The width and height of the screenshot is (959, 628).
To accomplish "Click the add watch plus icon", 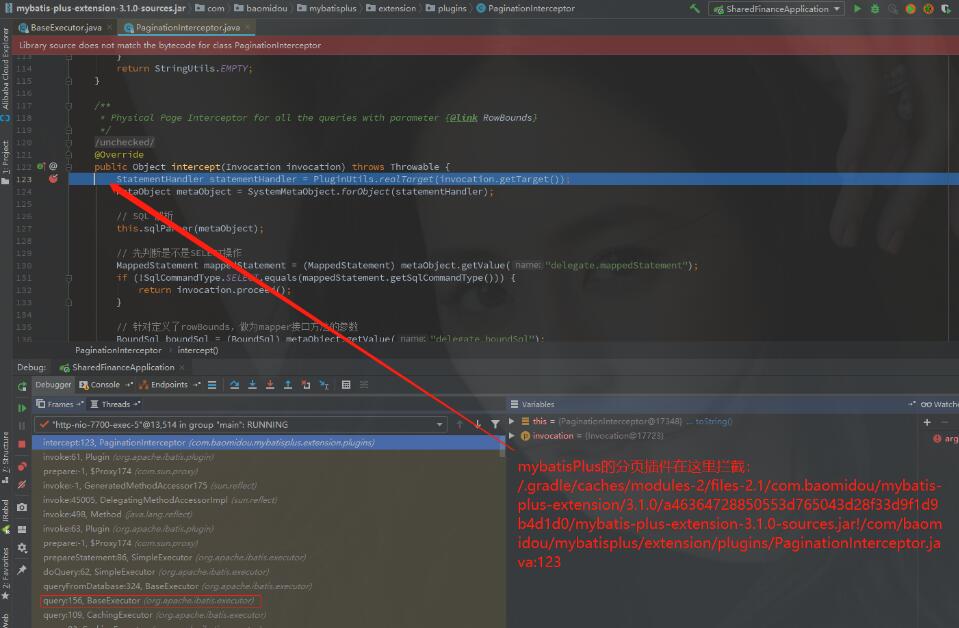I will 927,422.
